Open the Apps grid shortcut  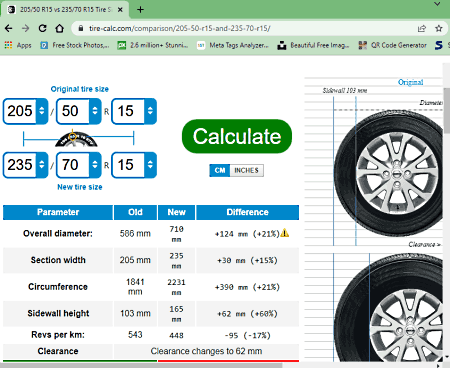coord(18,45)
